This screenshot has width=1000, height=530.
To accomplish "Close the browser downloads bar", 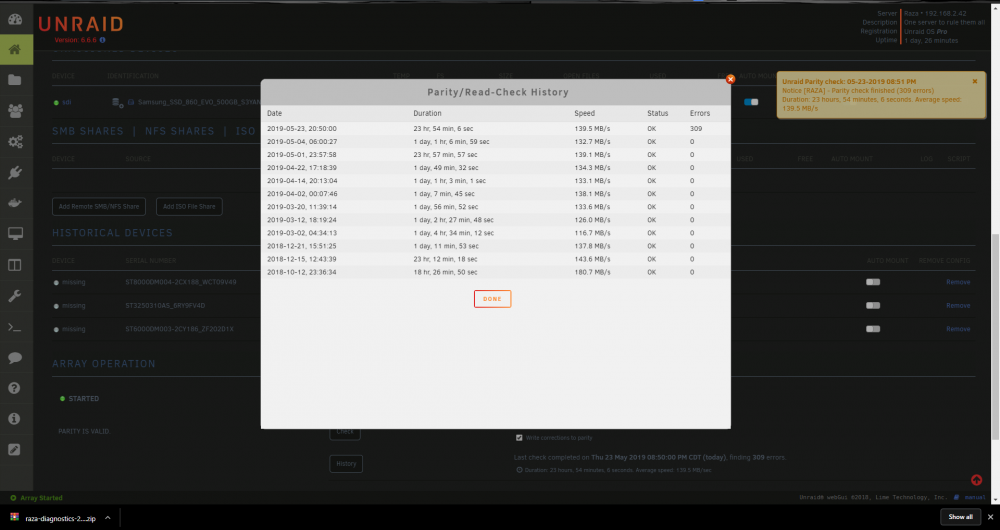I will pyautogui.click(x=990, y=517).
